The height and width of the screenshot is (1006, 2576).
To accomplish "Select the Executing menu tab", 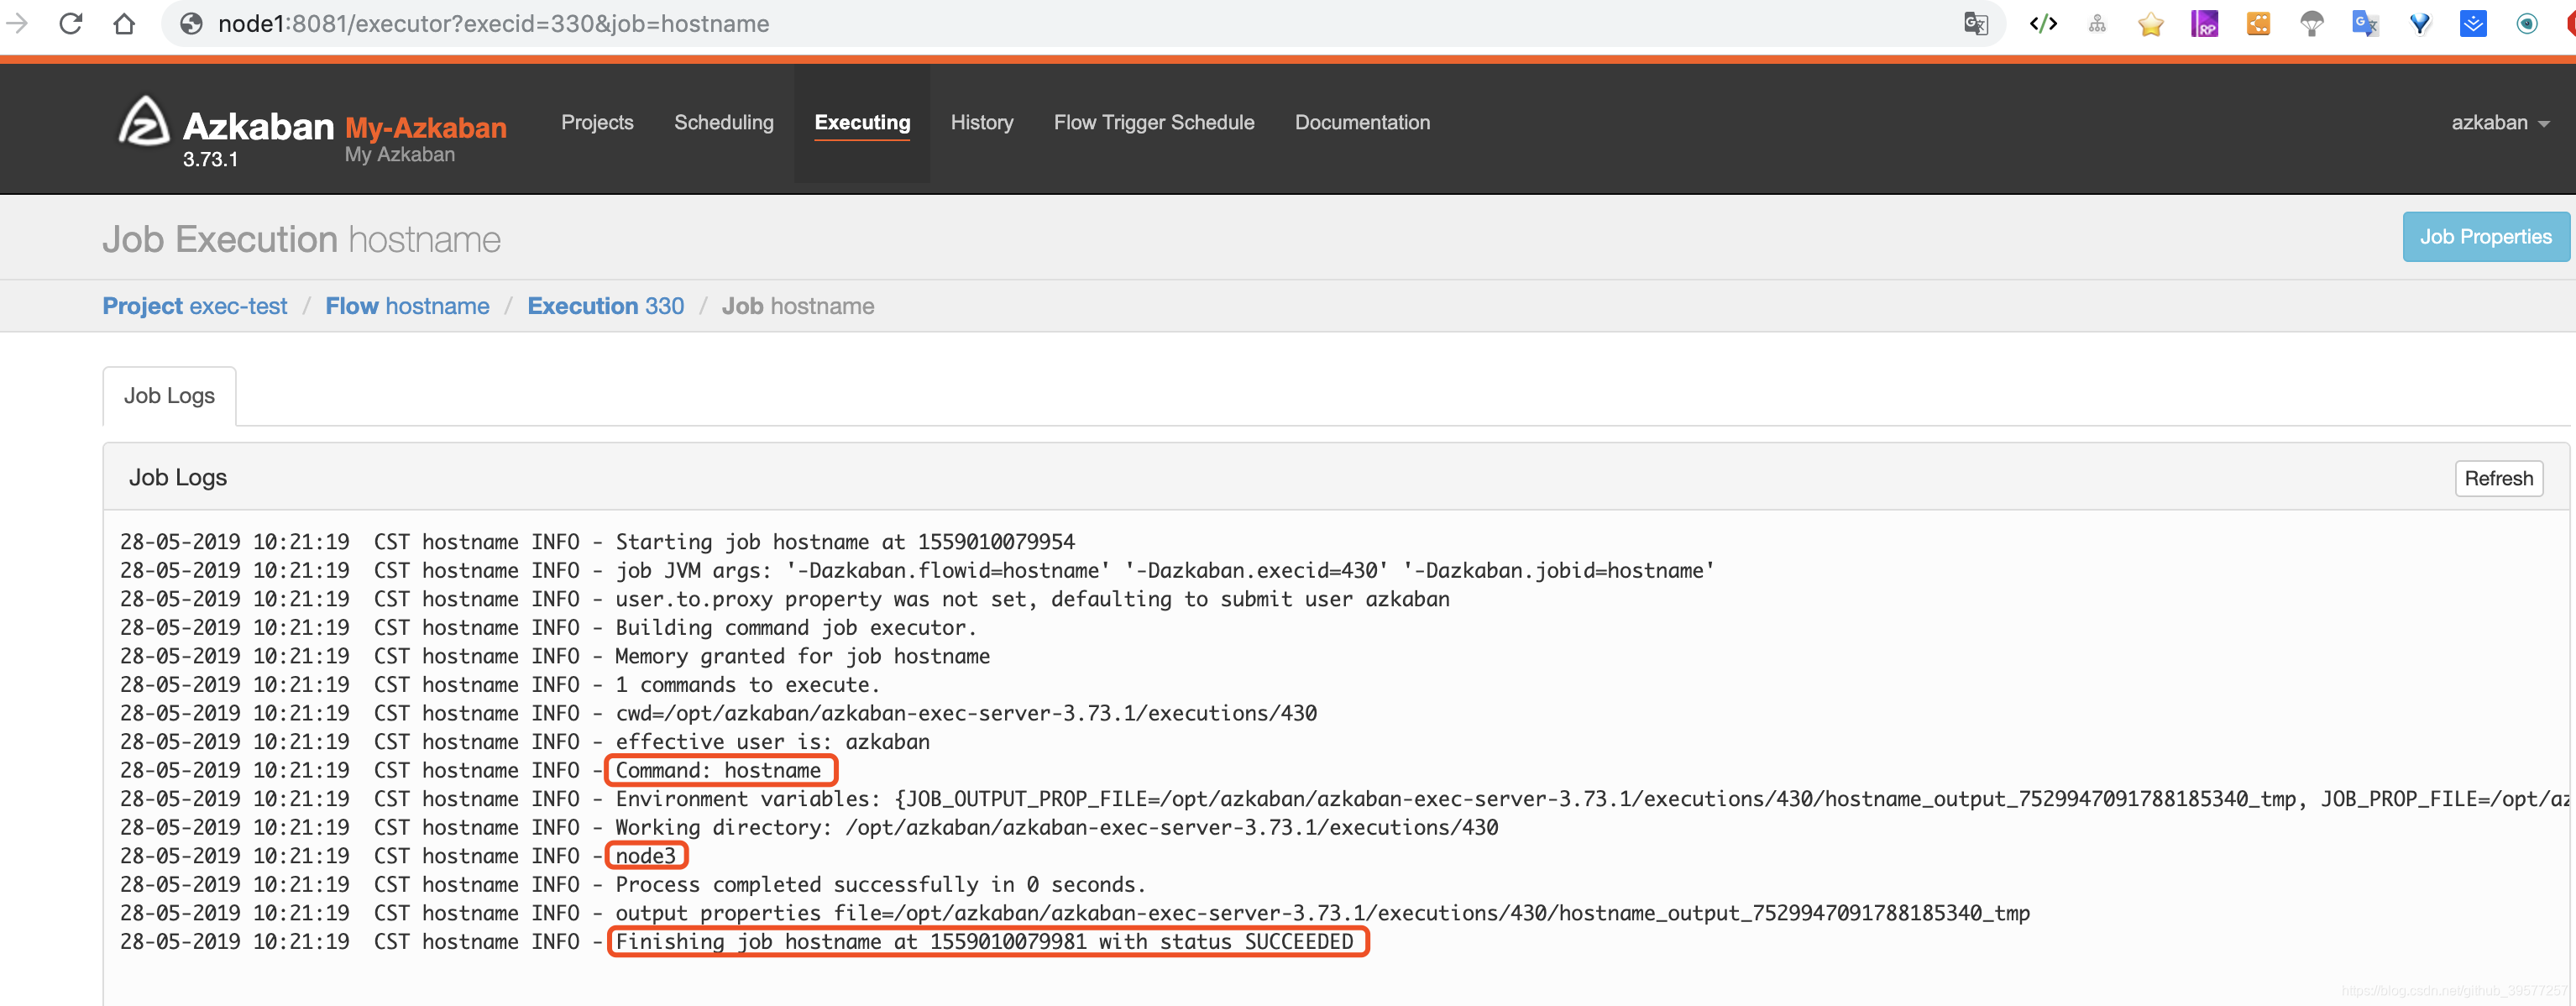I will point(862,120).
